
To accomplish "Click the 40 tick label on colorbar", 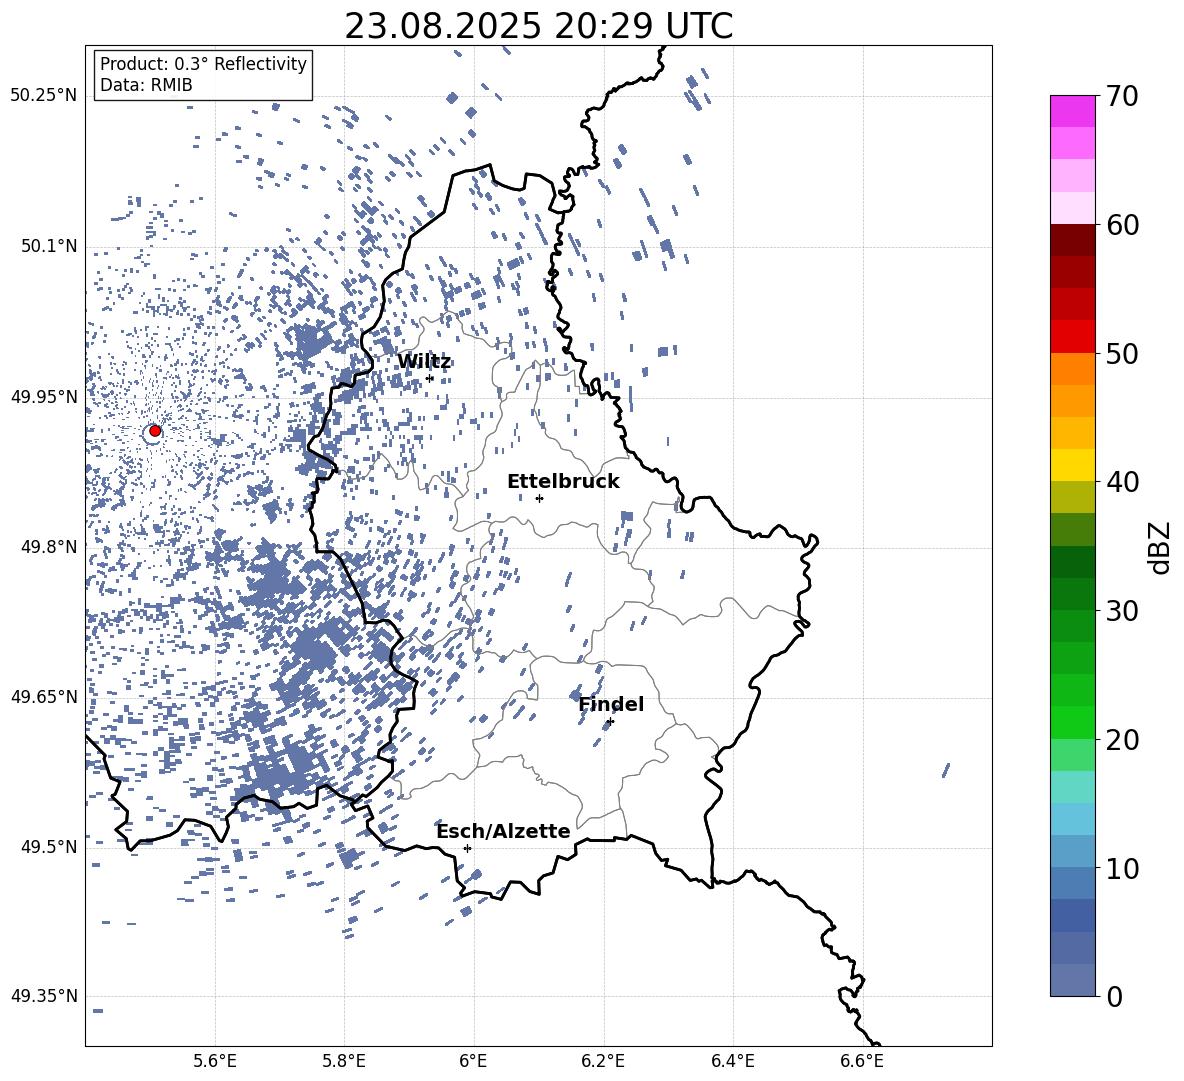I will coord(1122,482).
